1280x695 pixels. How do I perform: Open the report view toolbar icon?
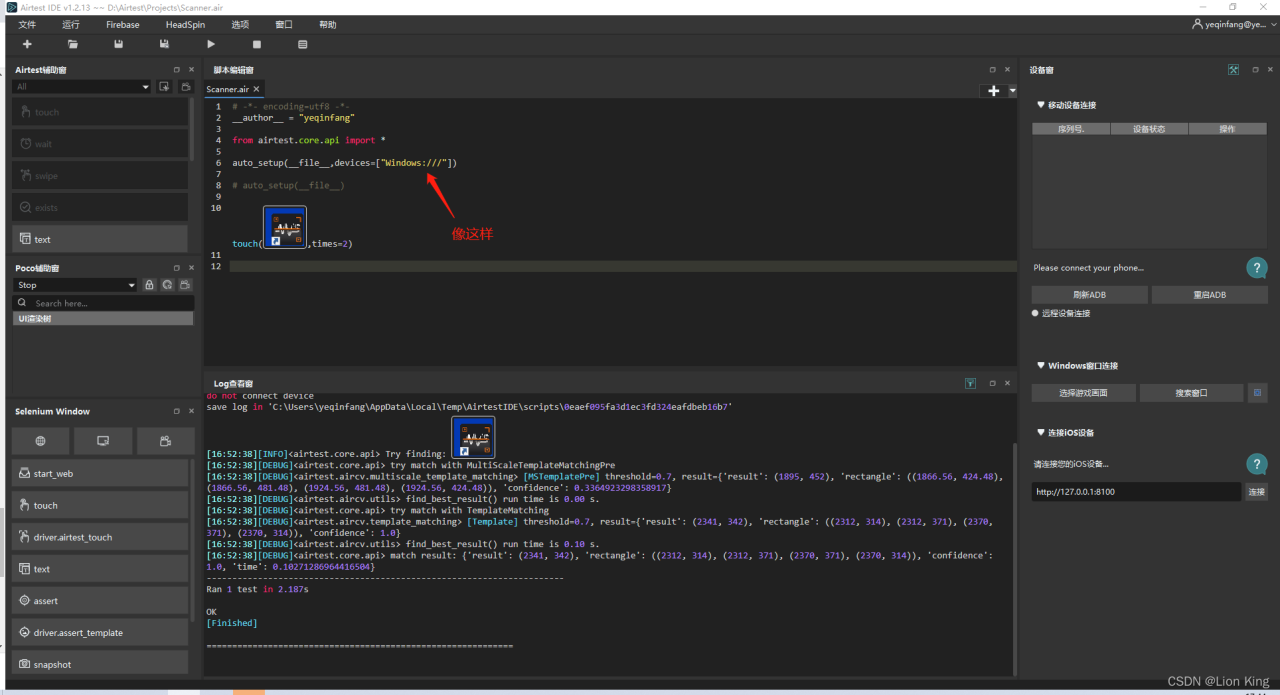pyautogui.click(x=303, y=44)
